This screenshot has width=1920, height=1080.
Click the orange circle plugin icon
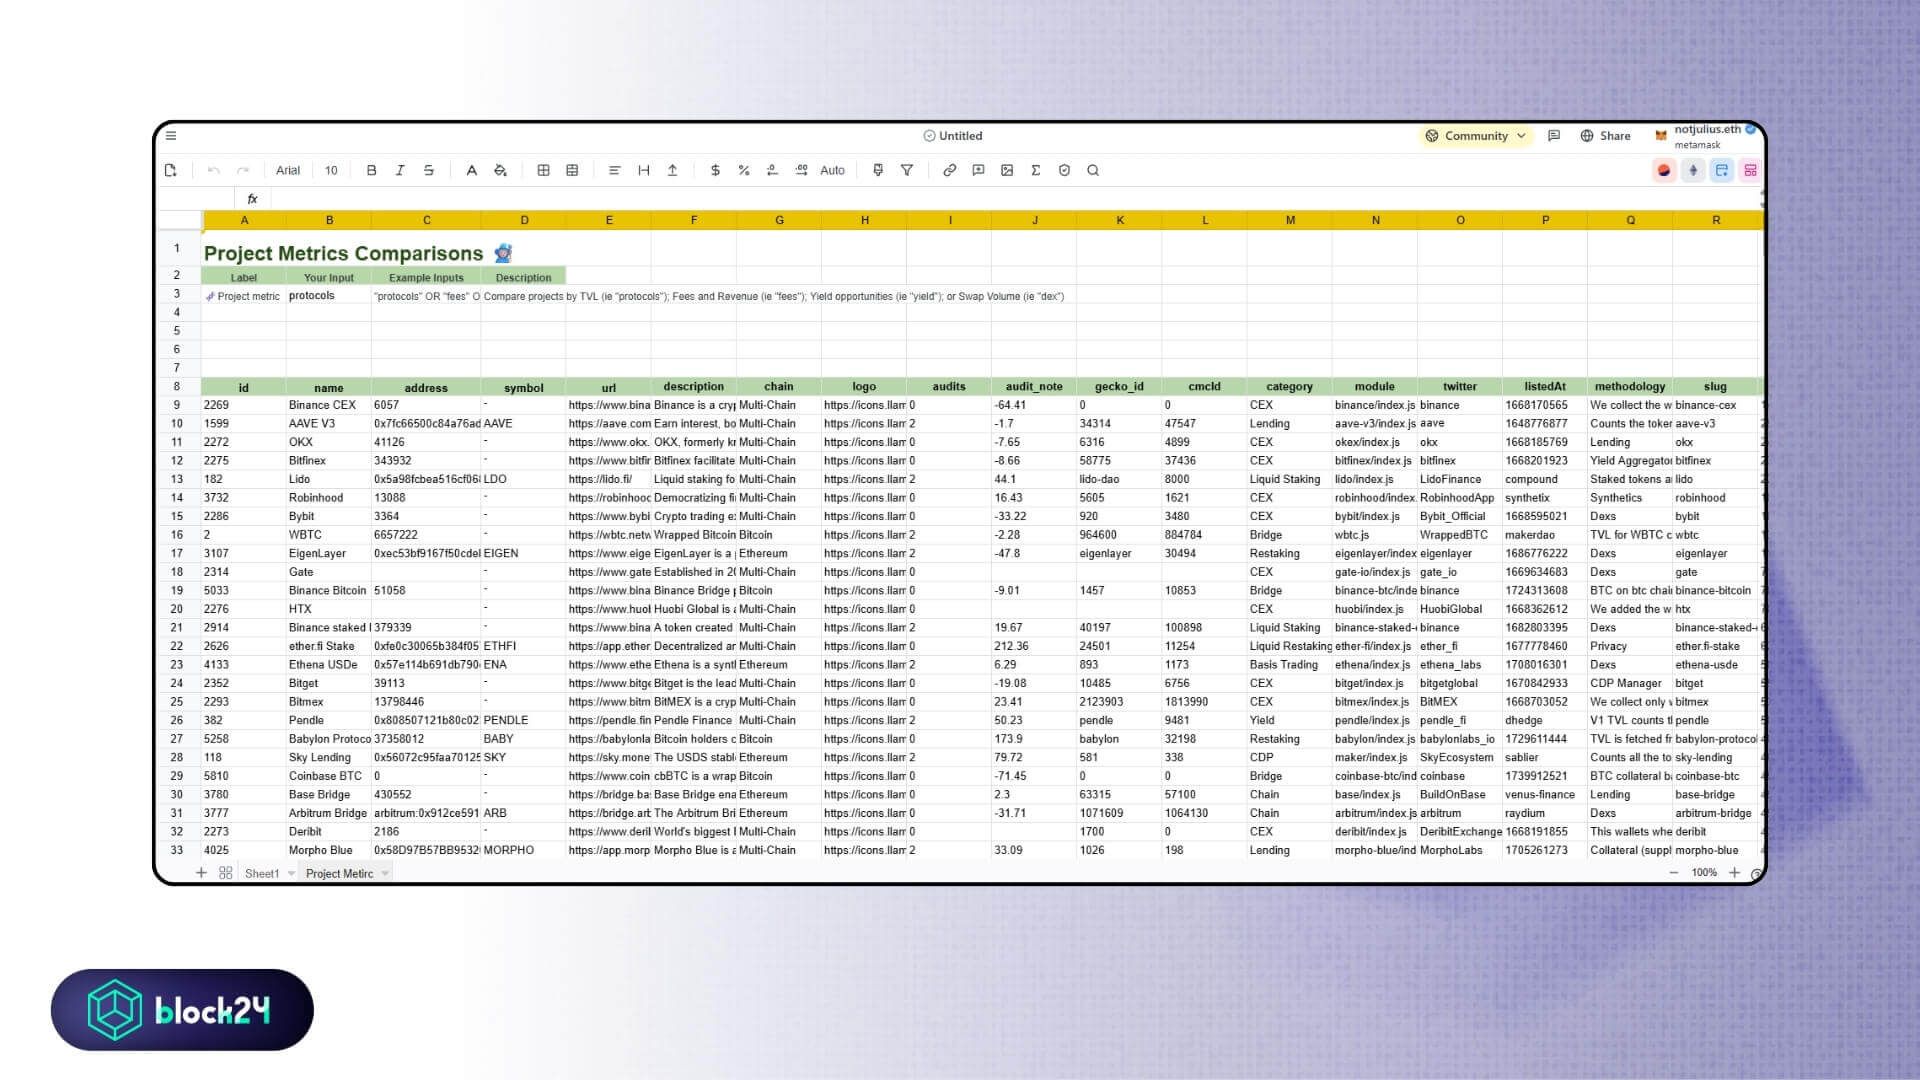pyautogui.click(x=1664, y=170)
